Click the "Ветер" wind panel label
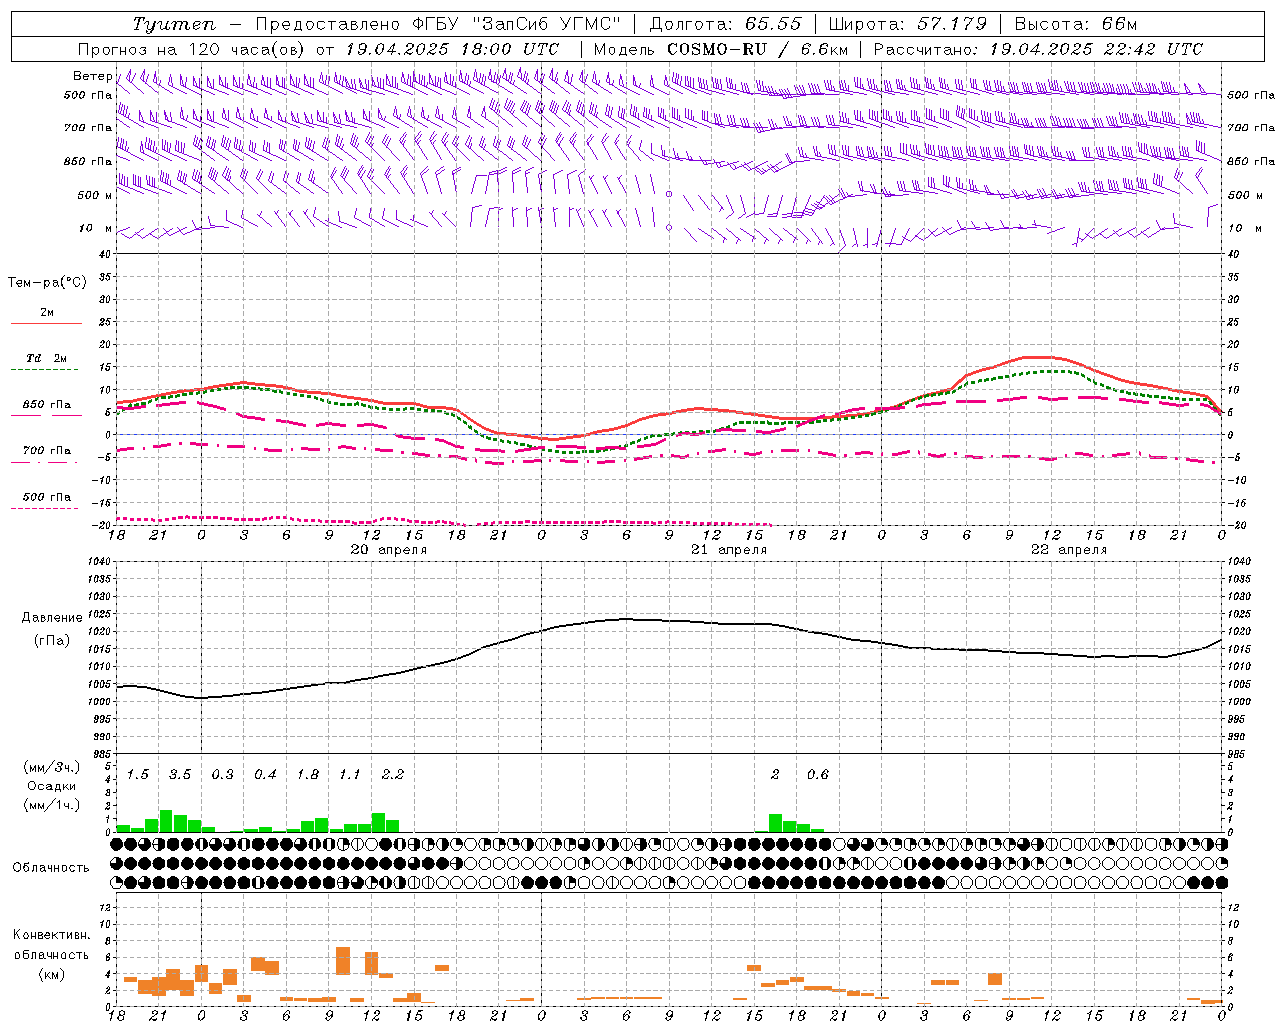The width and height of the screenshot is (1280, 1024). tap(92, 76)
